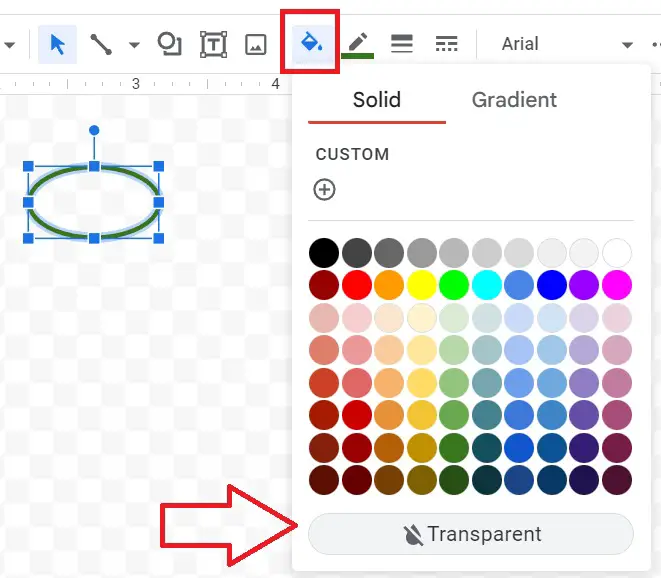Choose the bright green swatch
This screenshot has width=661, height=578.
(454, 285)
